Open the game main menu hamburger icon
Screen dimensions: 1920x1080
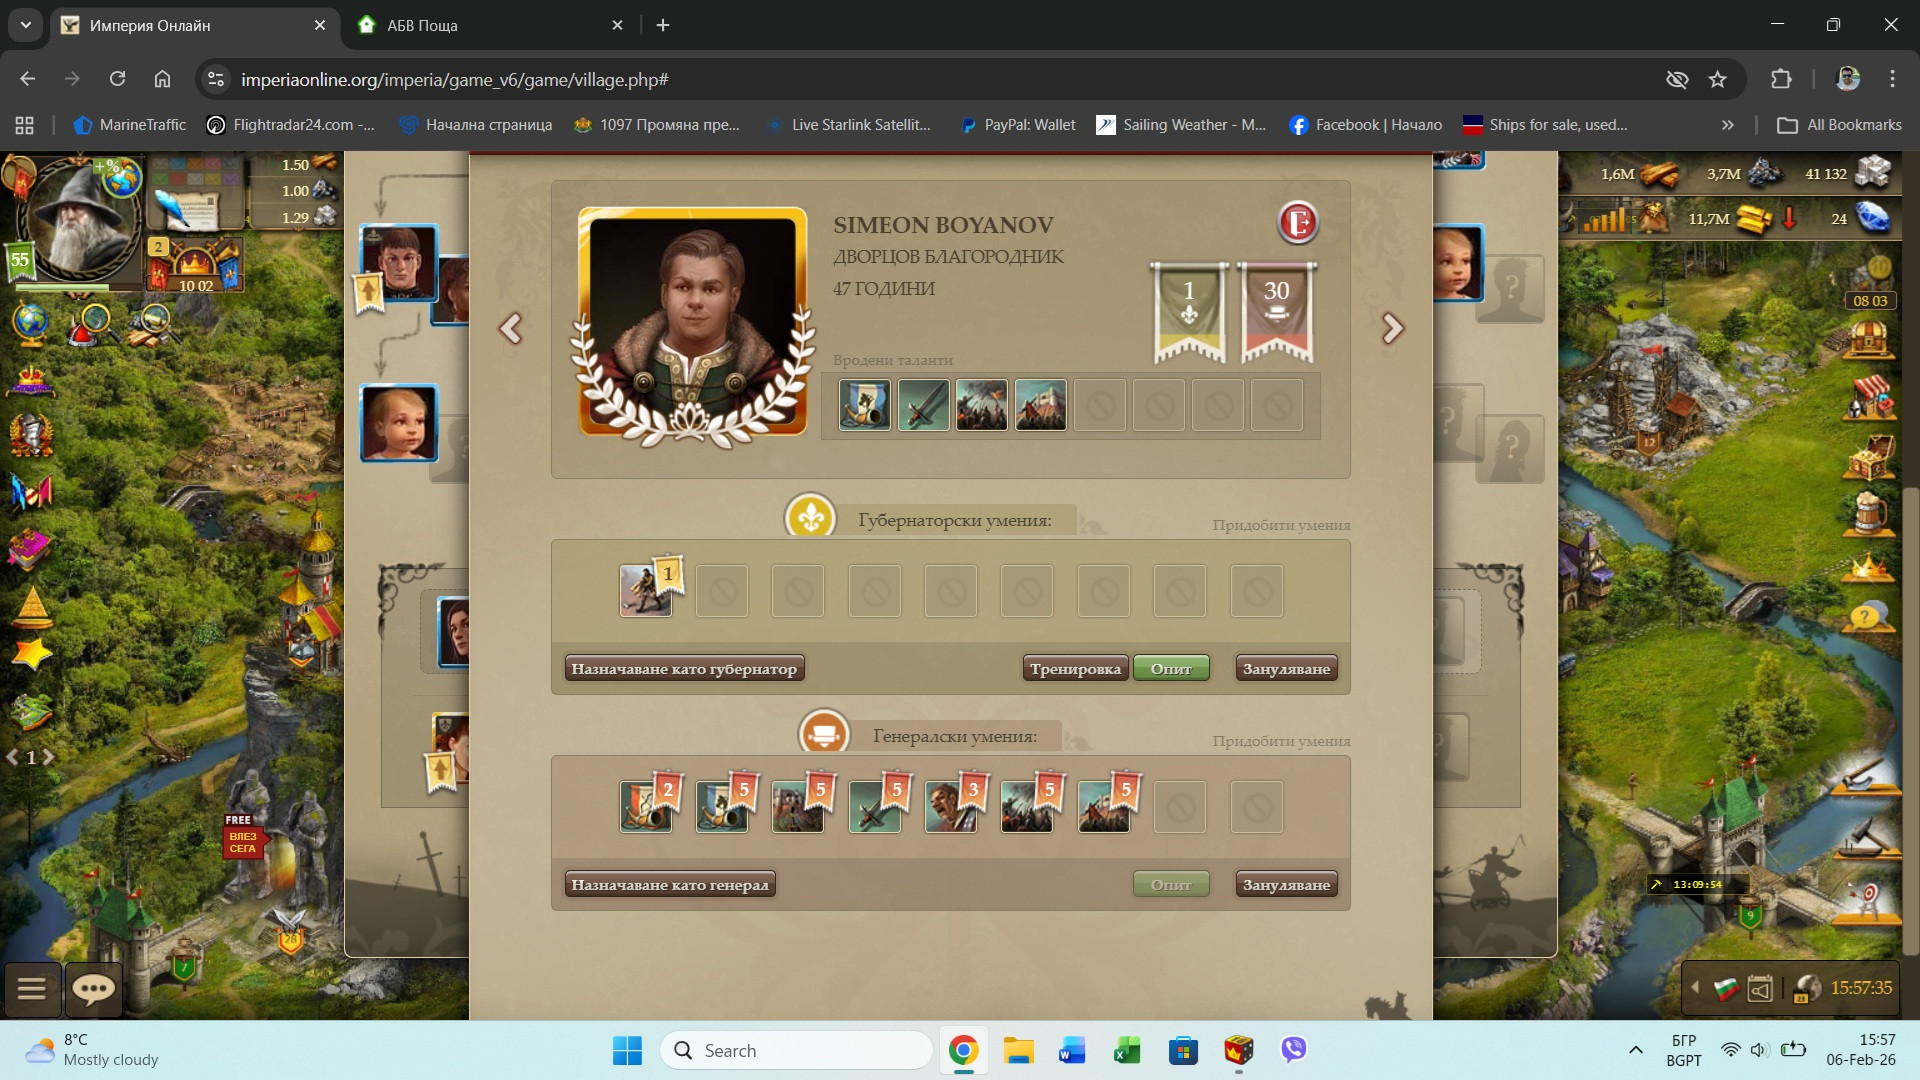click(x=32, y=989)
